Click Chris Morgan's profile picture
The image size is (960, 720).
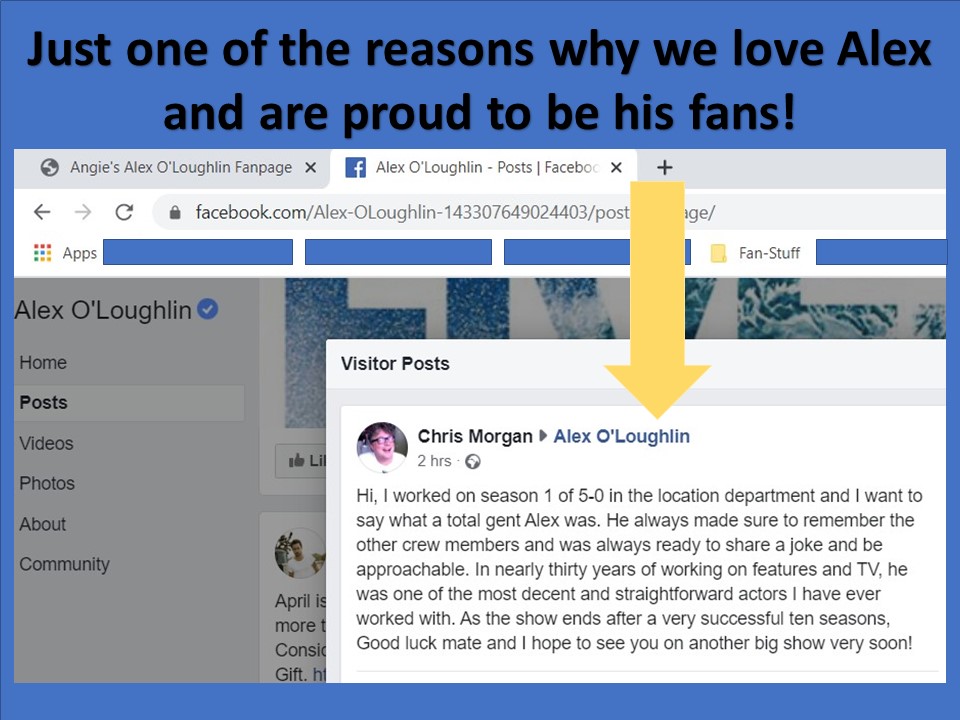tap(382, 447)
